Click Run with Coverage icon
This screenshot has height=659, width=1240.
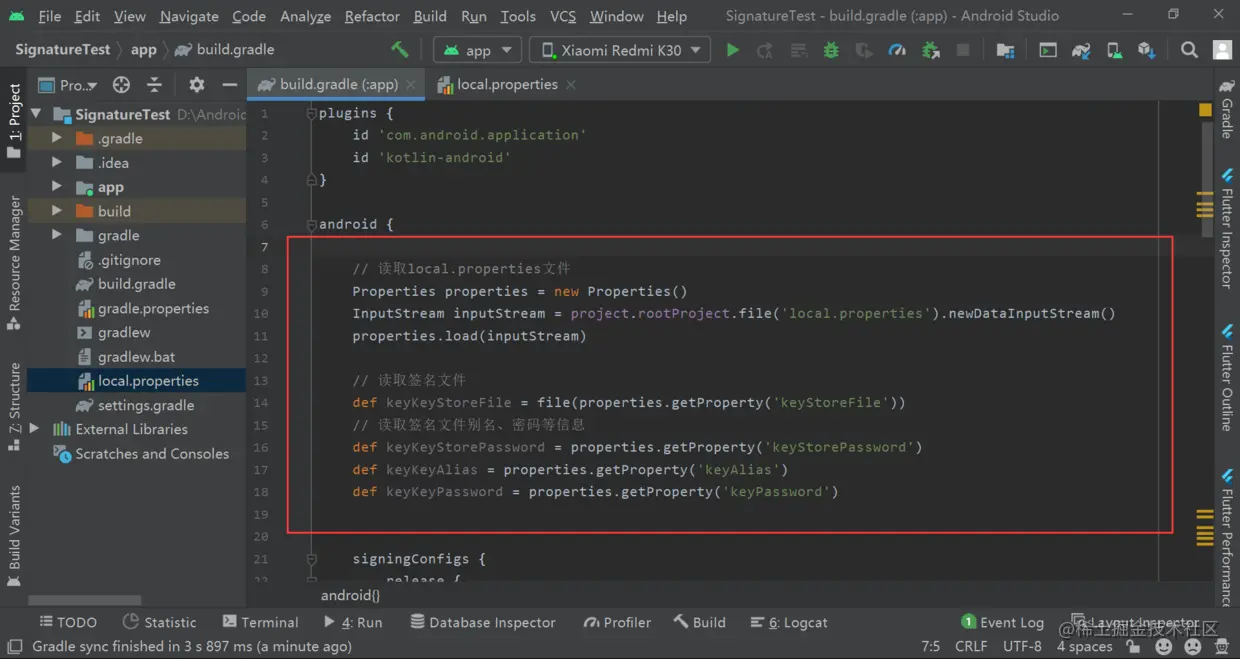click(x=864, y=50)
